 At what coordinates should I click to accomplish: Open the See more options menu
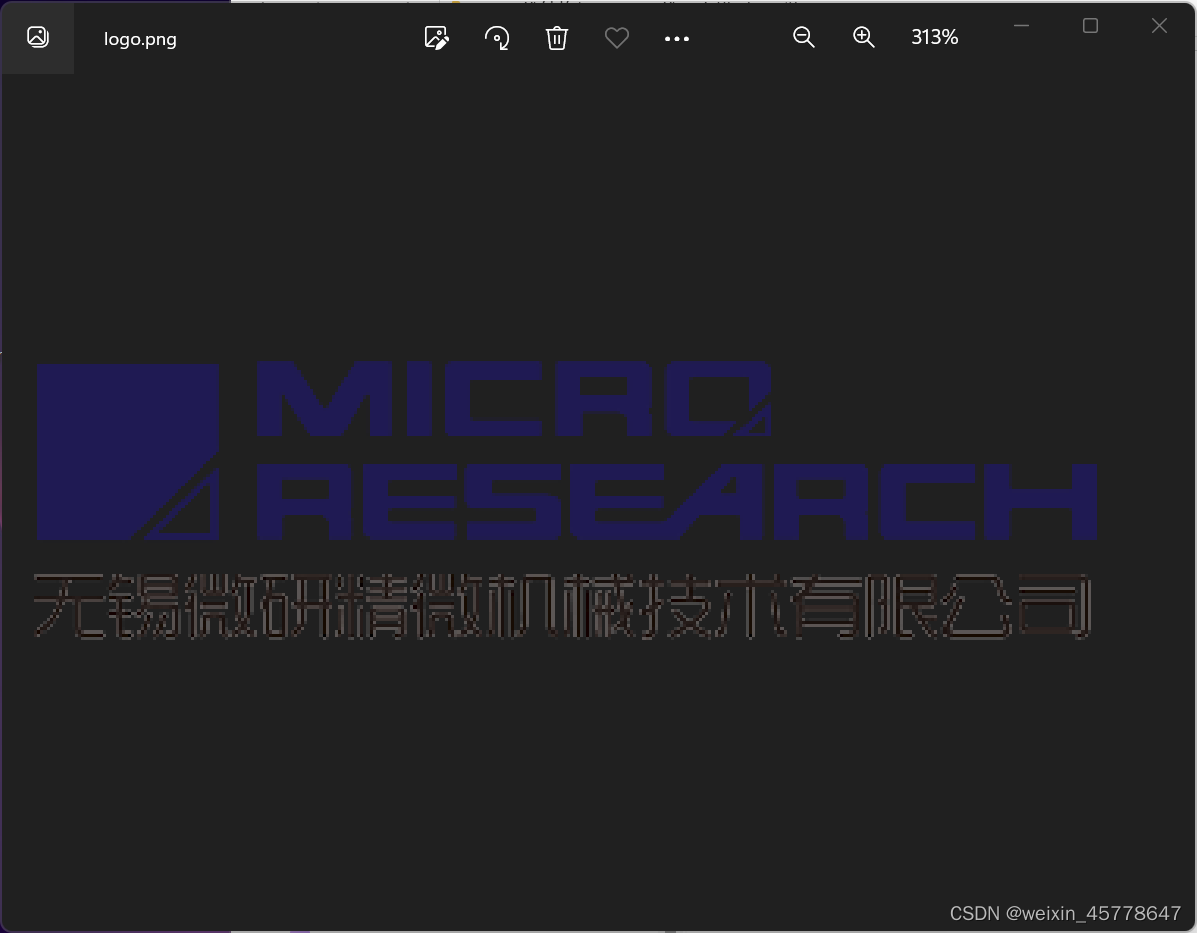pos(676,38)
